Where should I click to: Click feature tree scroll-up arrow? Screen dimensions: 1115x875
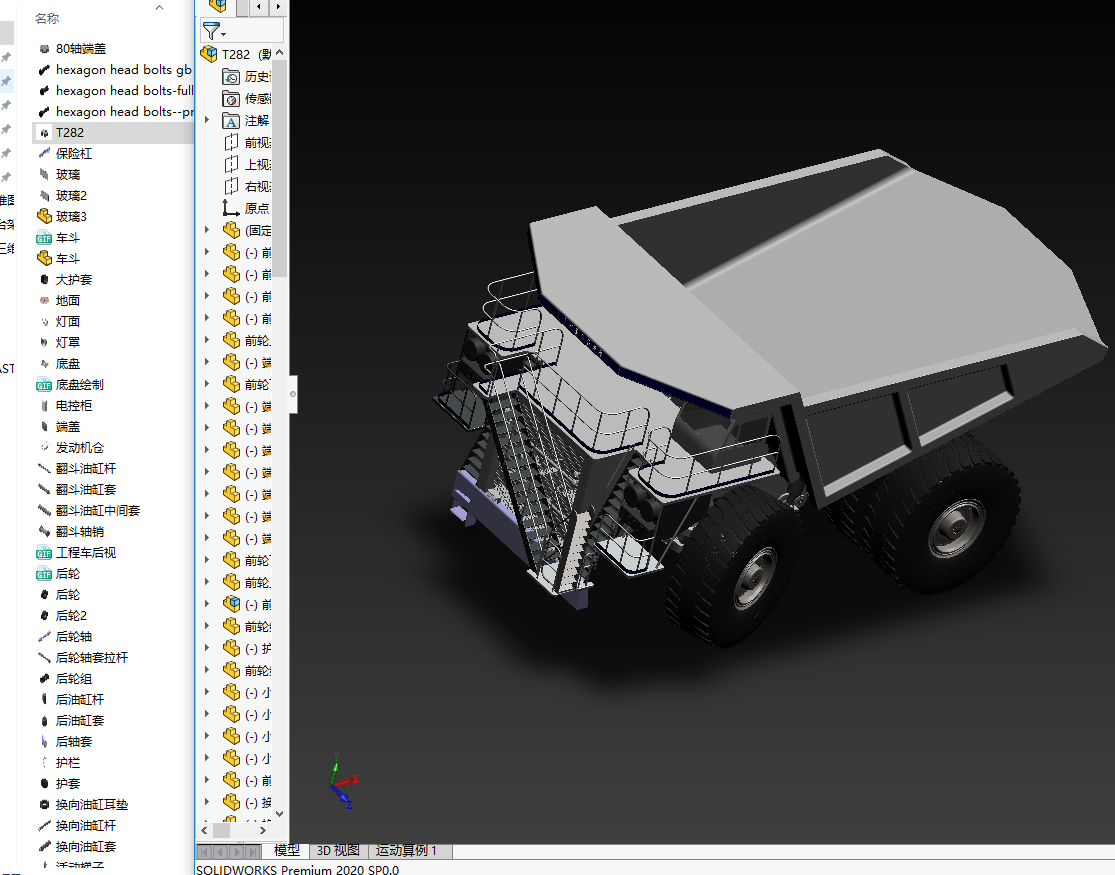279,52
